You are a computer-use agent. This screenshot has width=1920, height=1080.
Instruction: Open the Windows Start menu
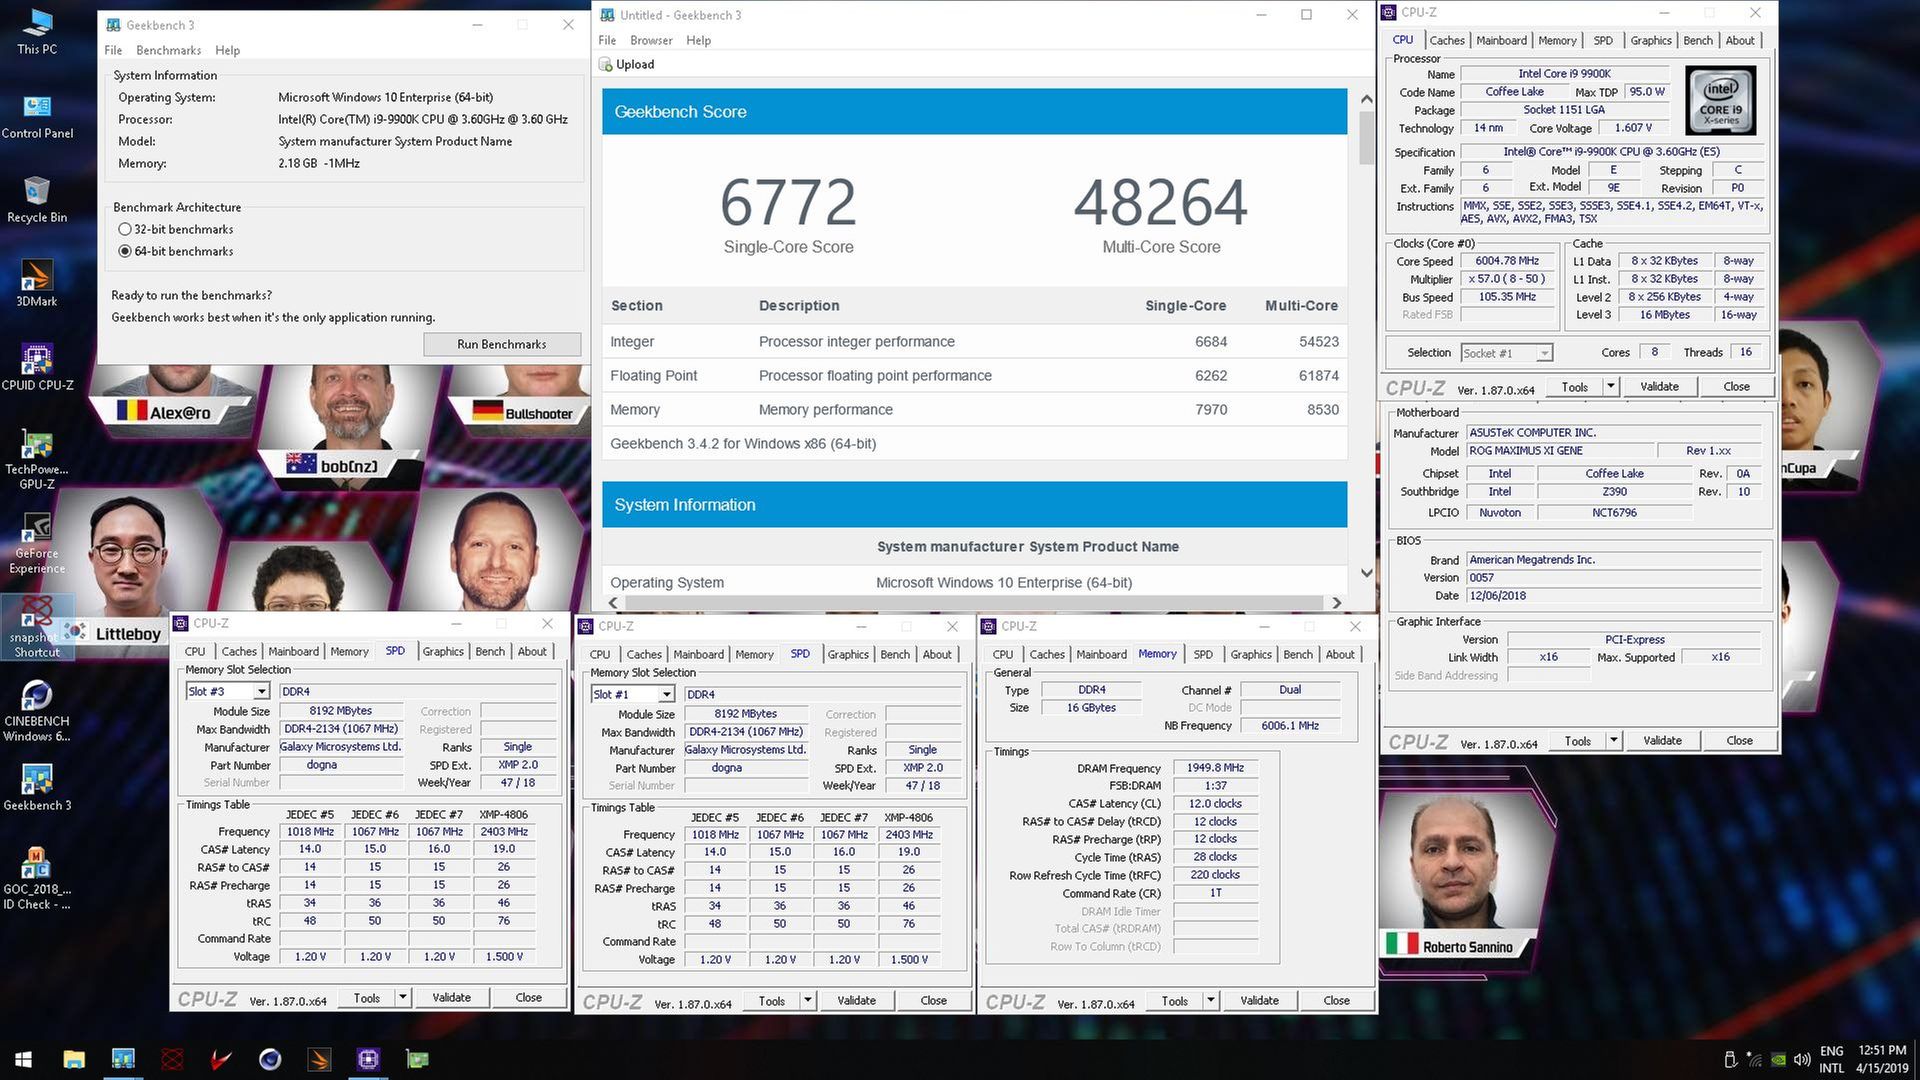pyautogui.click(x=24, y=1059)
